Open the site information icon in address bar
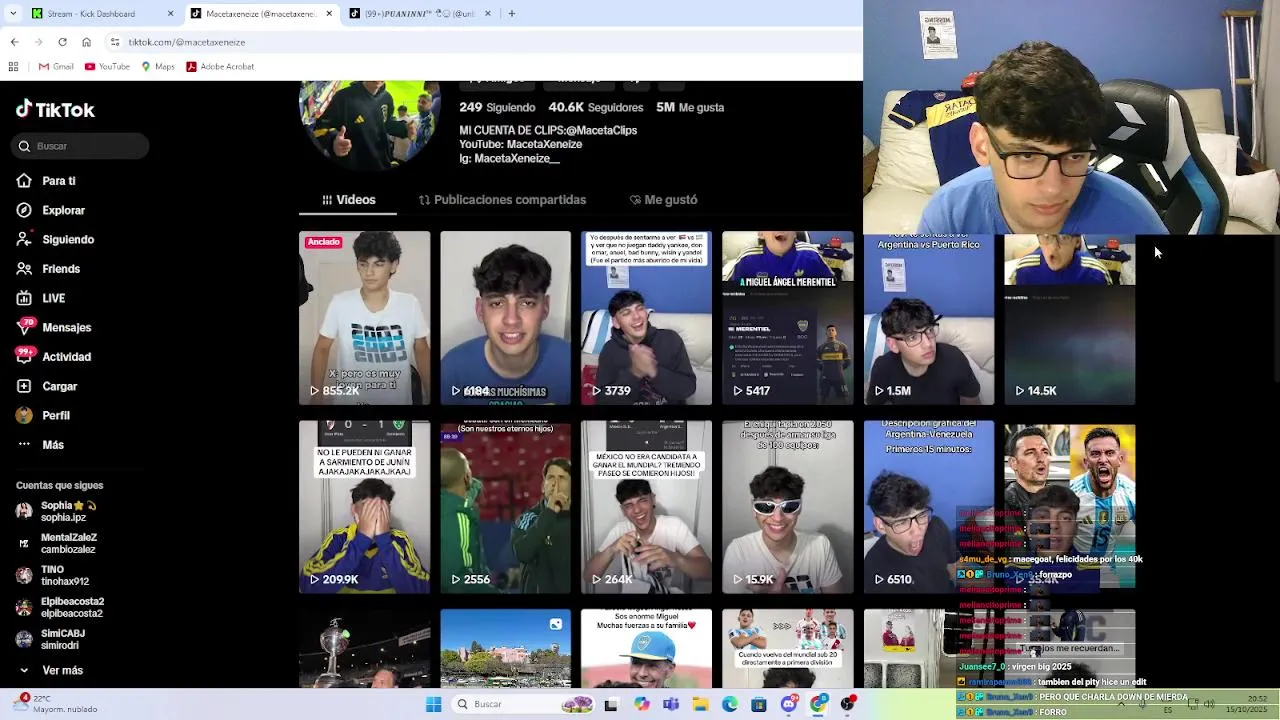This screenshot has height=720, width=1280. pos(116,42)
